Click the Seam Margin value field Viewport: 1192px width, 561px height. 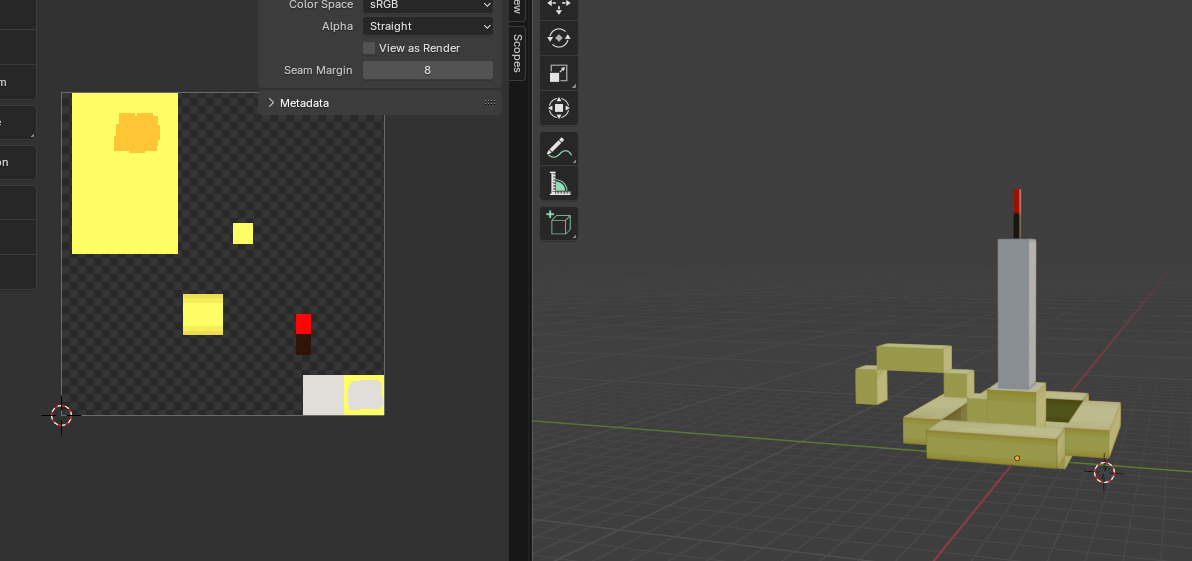(427, 70)
